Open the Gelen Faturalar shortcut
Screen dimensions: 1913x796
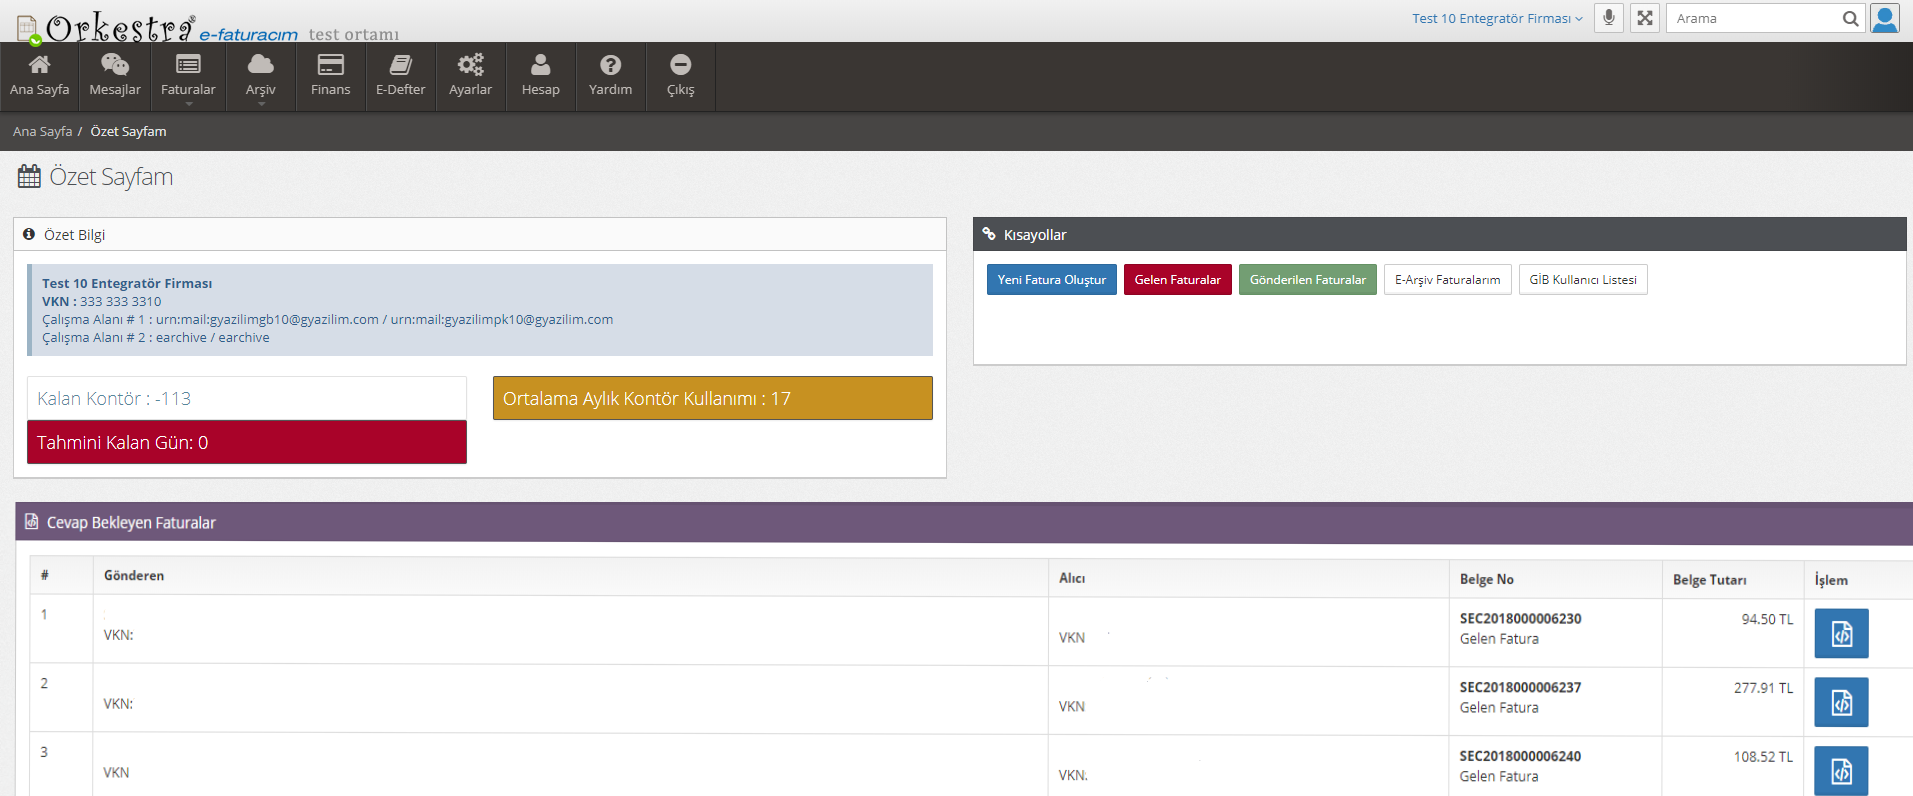pyautogui.click(x=1177, y=280)
